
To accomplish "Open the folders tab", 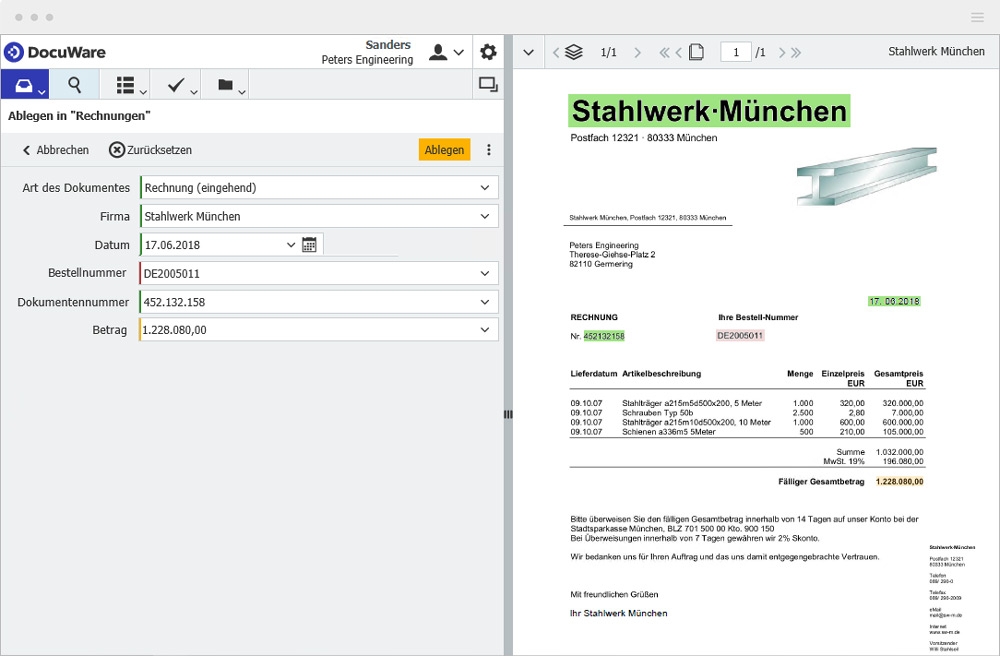I will [x=230, y=85].
